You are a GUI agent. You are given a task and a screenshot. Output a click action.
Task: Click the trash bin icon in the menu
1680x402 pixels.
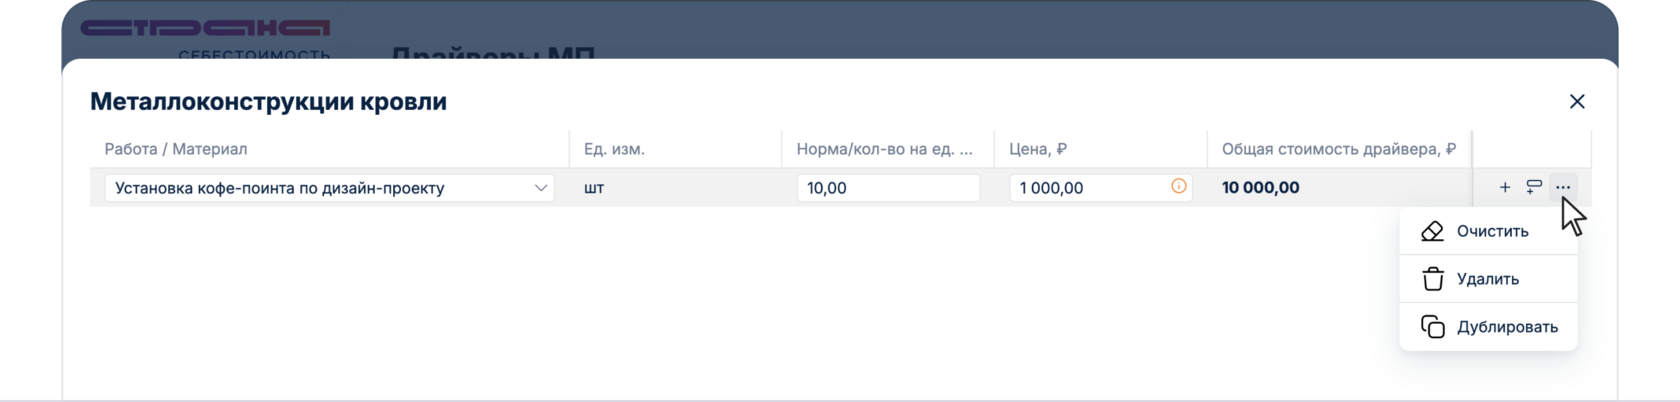pos(1433,279)
